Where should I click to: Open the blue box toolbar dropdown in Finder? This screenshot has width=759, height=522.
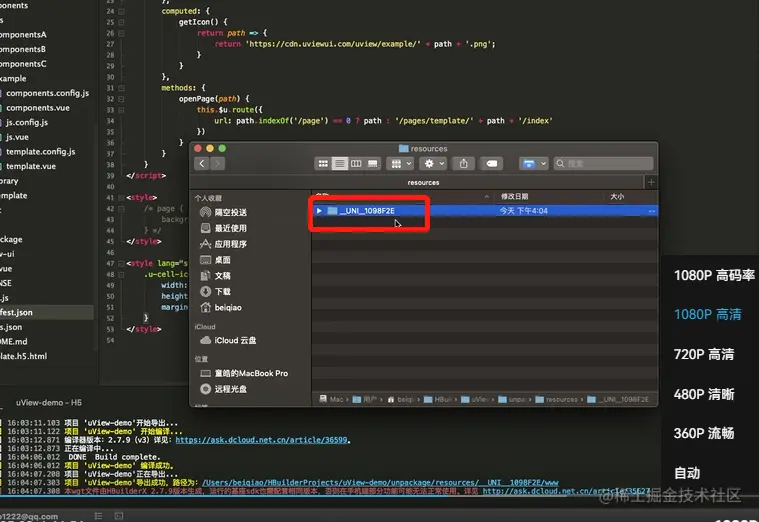tap(533, 164)
